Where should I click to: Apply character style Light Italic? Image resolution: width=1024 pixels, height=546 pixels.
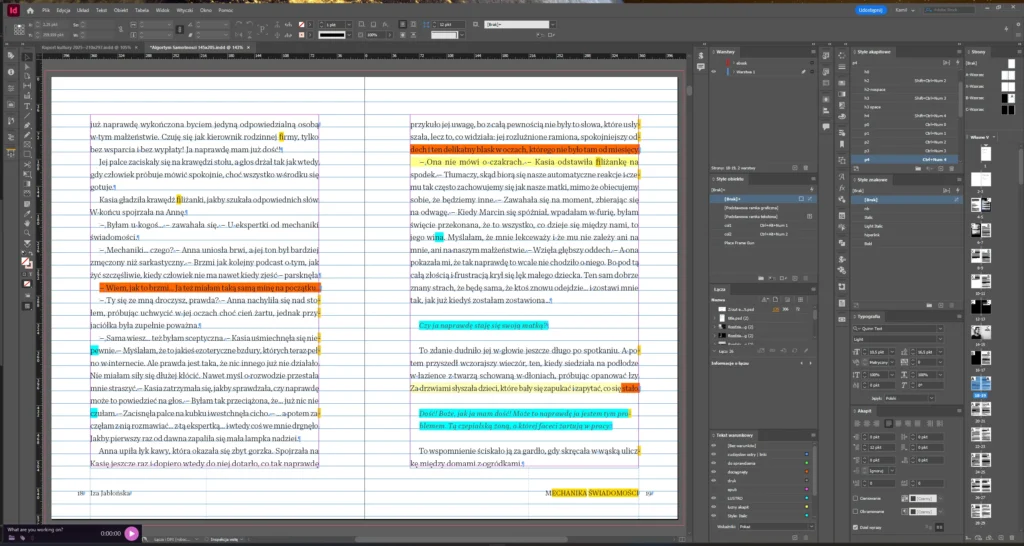pos(904,226)
